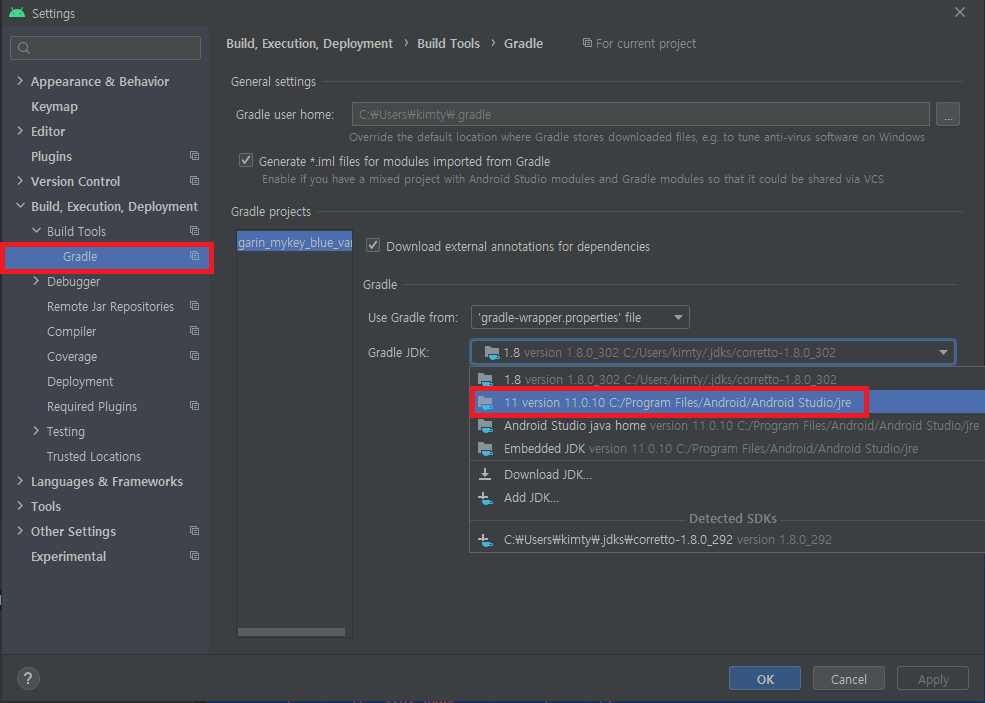Viewport: 985px width, 703px height.
Task: Select Gradle in the settings tree
Action: [107, 256]
